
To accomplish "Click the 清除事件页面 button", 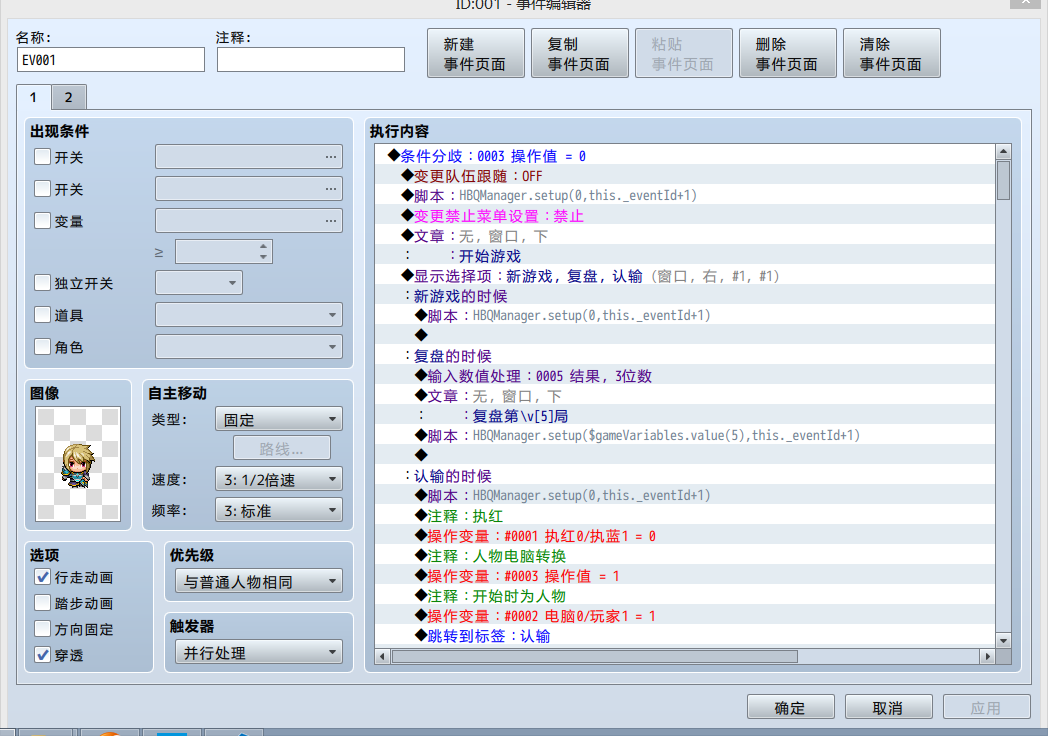I will coord(892,53).
